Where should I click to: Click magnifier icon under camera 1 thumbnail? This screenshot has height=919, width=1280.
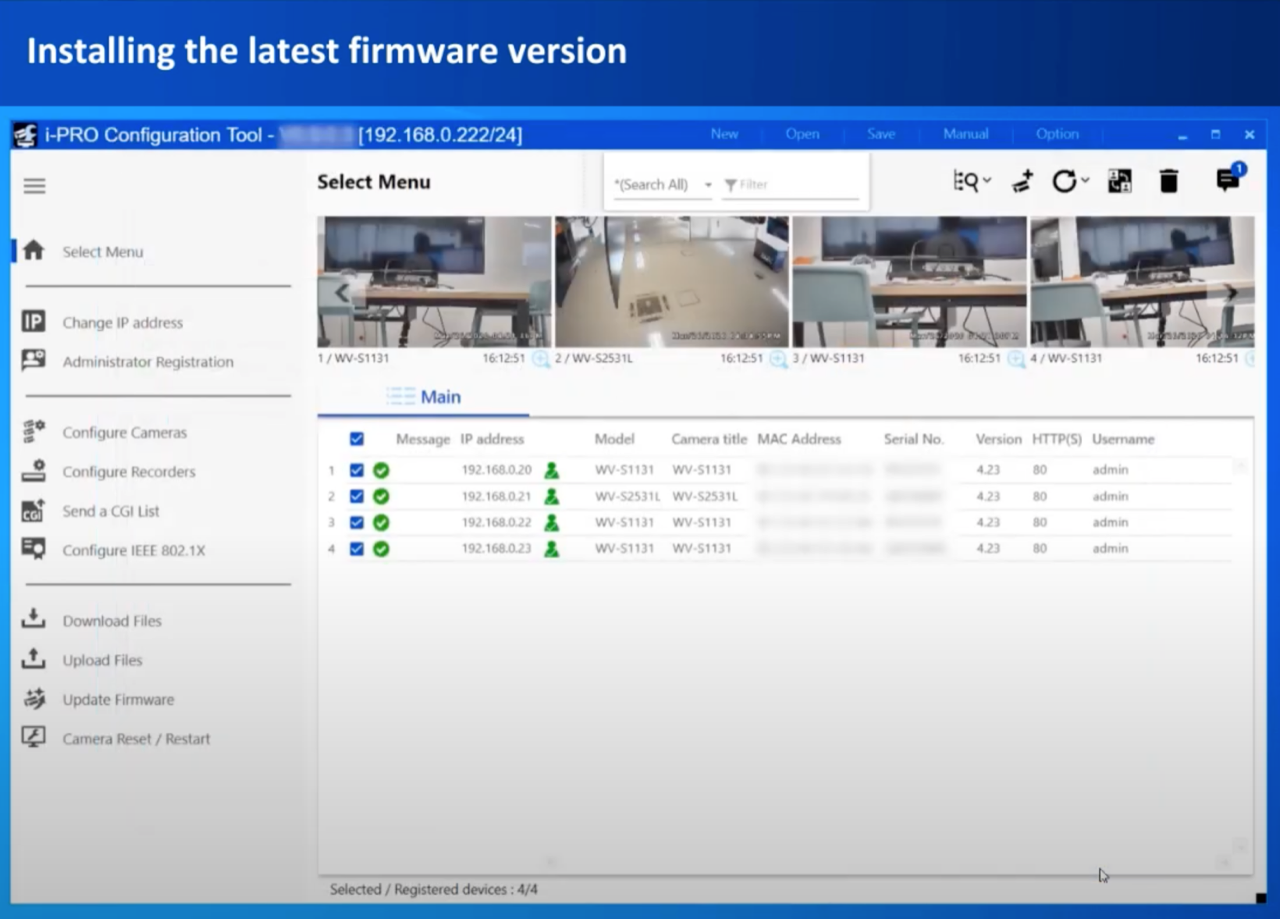click(540, 359)
